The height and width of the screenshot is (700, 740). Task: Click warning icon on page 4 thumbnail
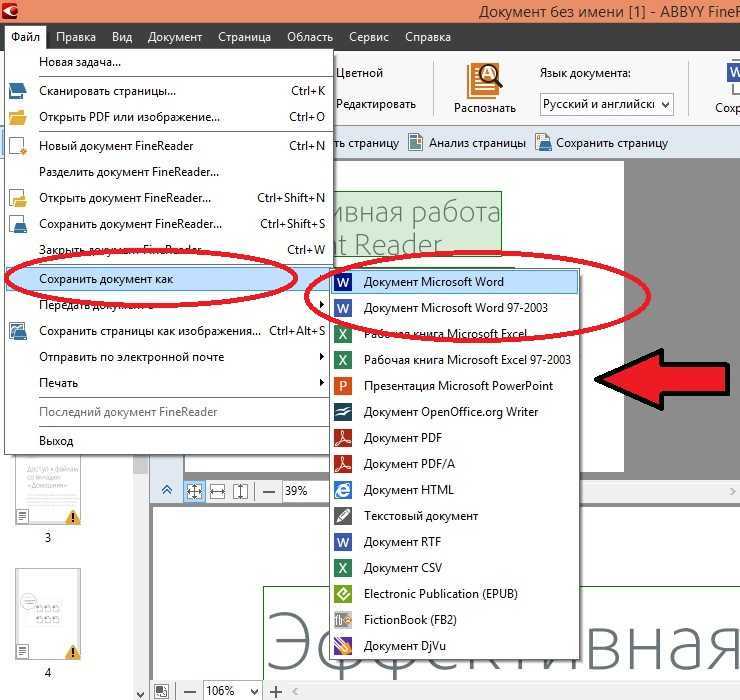pos(73,652)
